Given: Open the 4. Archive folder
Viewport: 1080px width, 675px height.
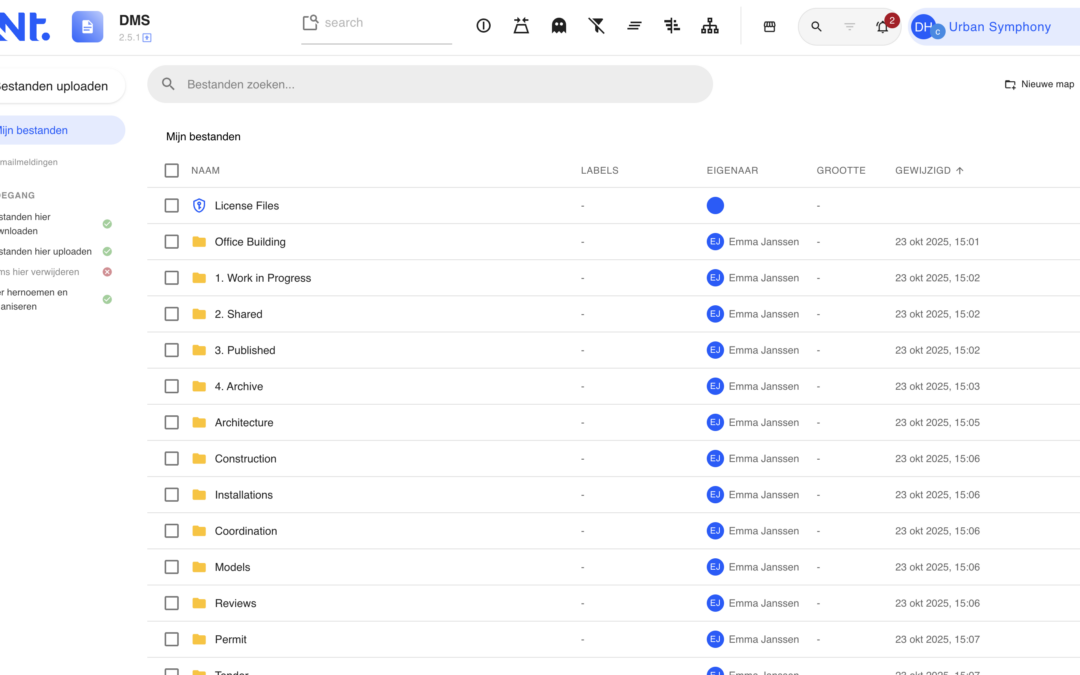Looking at the screenshot, I should pyautogui.click(x=238, y=386).
